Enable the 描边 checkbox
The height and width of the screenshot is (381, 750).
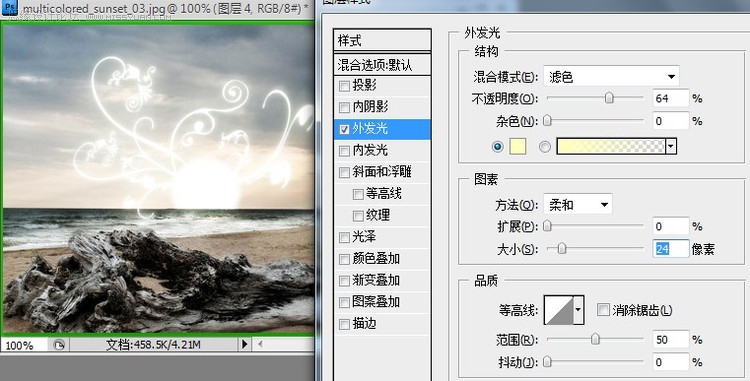point(344,325)
